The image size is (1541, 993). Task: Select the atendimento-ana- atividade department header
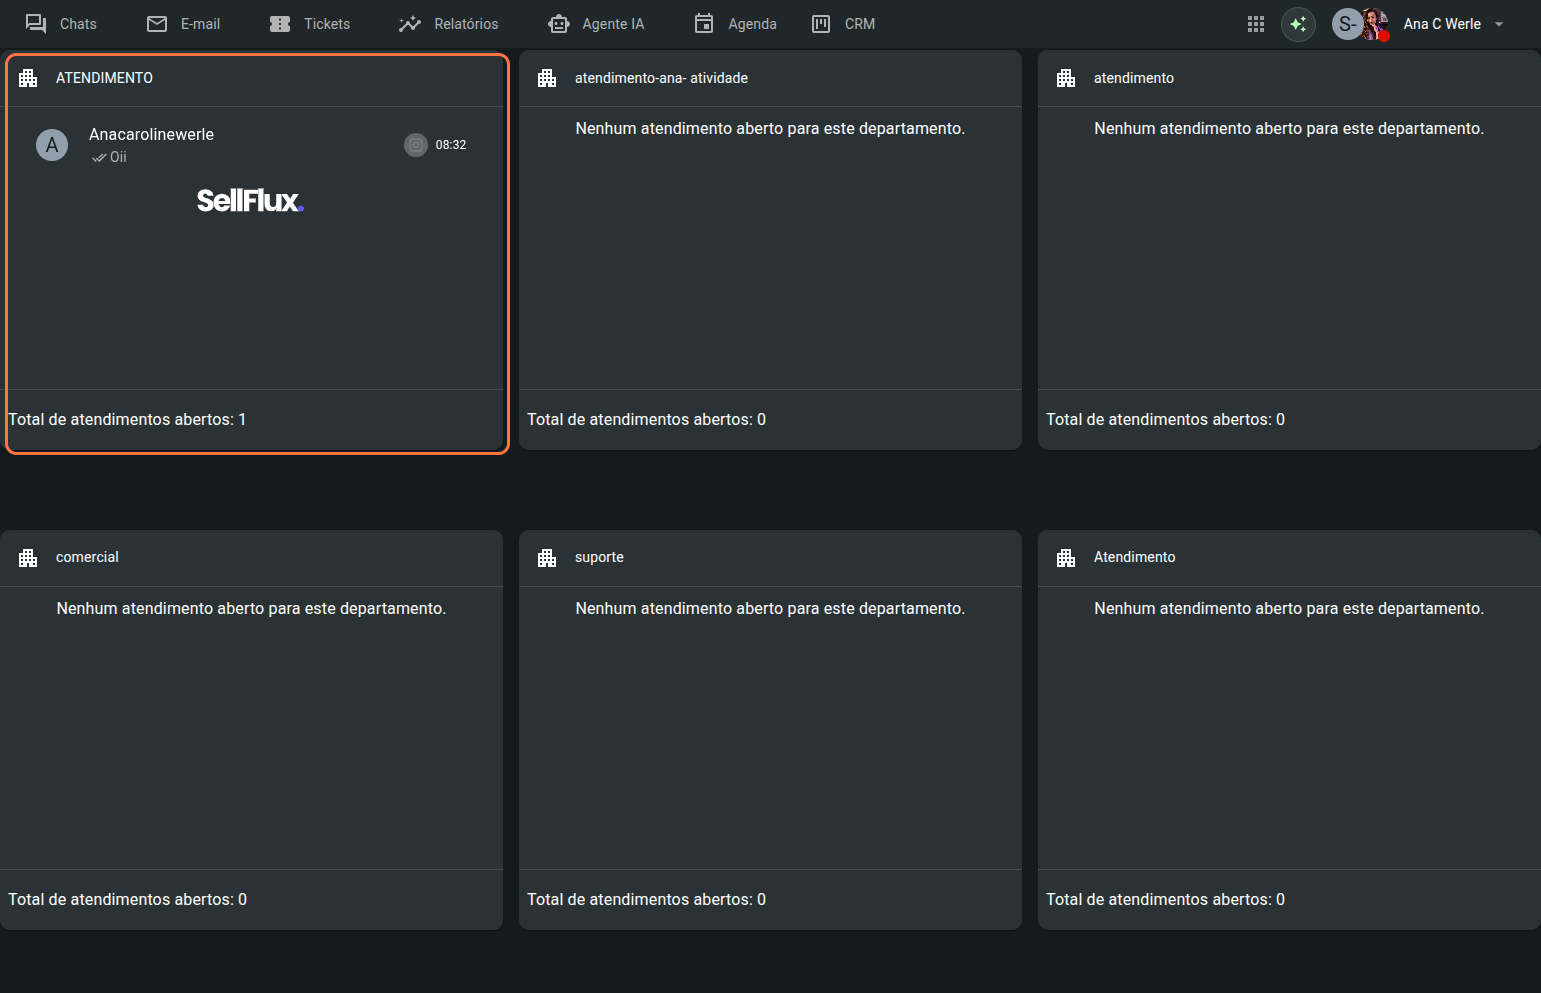click(x=661, y=78)
